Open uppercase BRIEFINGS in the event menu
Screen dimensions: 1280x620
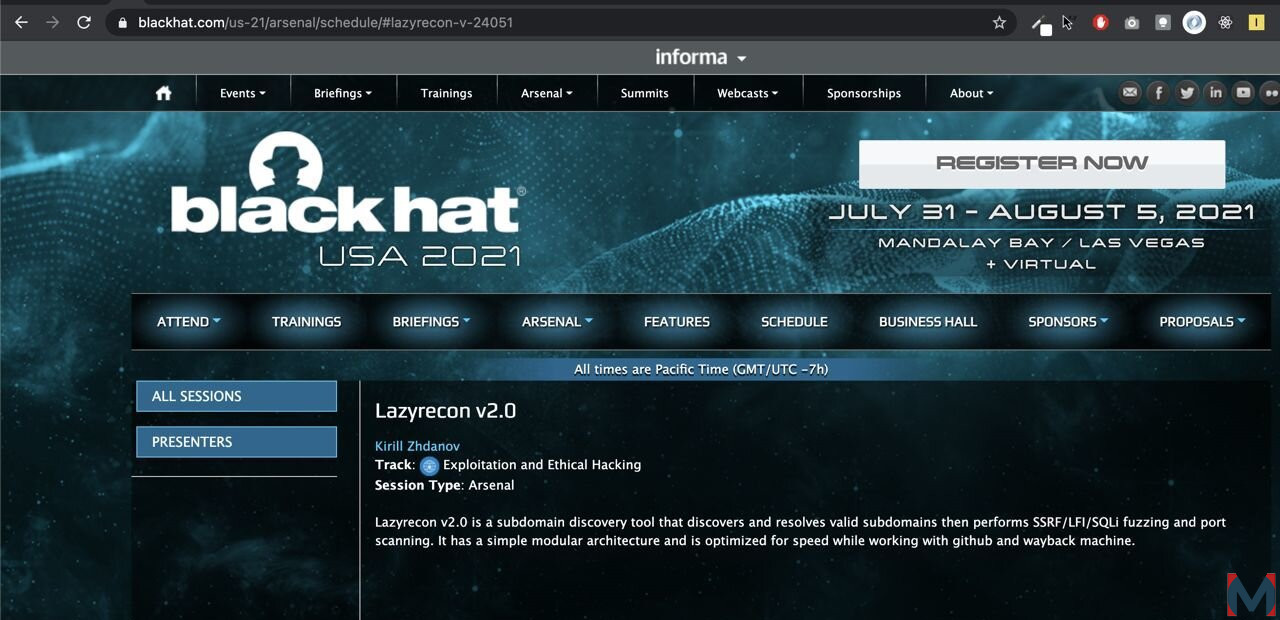[x=432, y=322]
